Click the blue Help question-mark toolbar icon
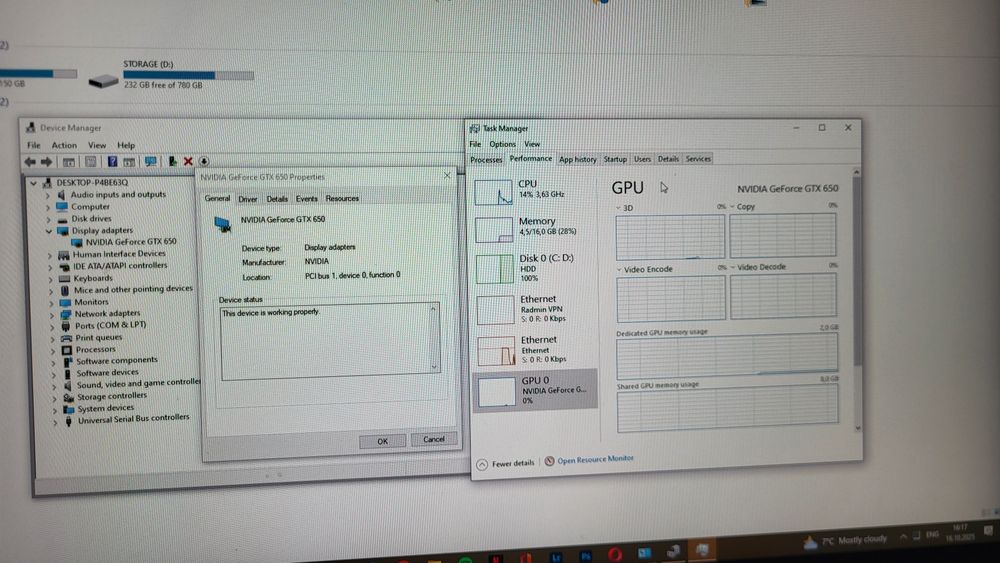 coord(112,161)
